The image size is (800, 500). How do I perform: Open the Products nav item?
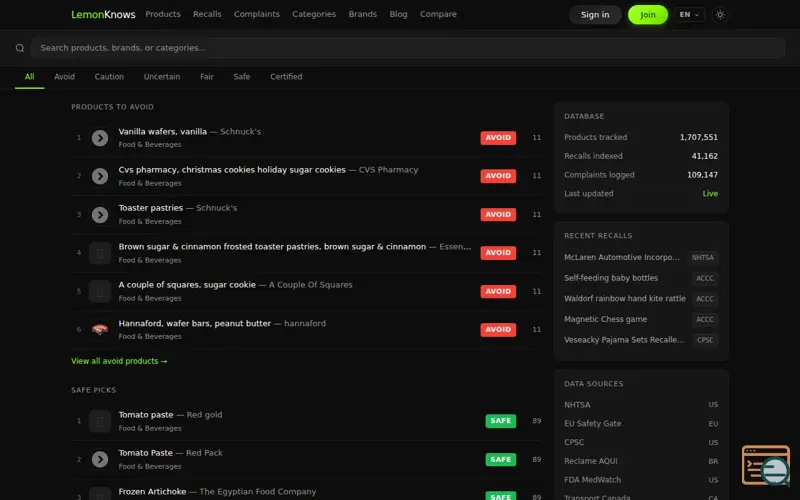coord(163,14)
